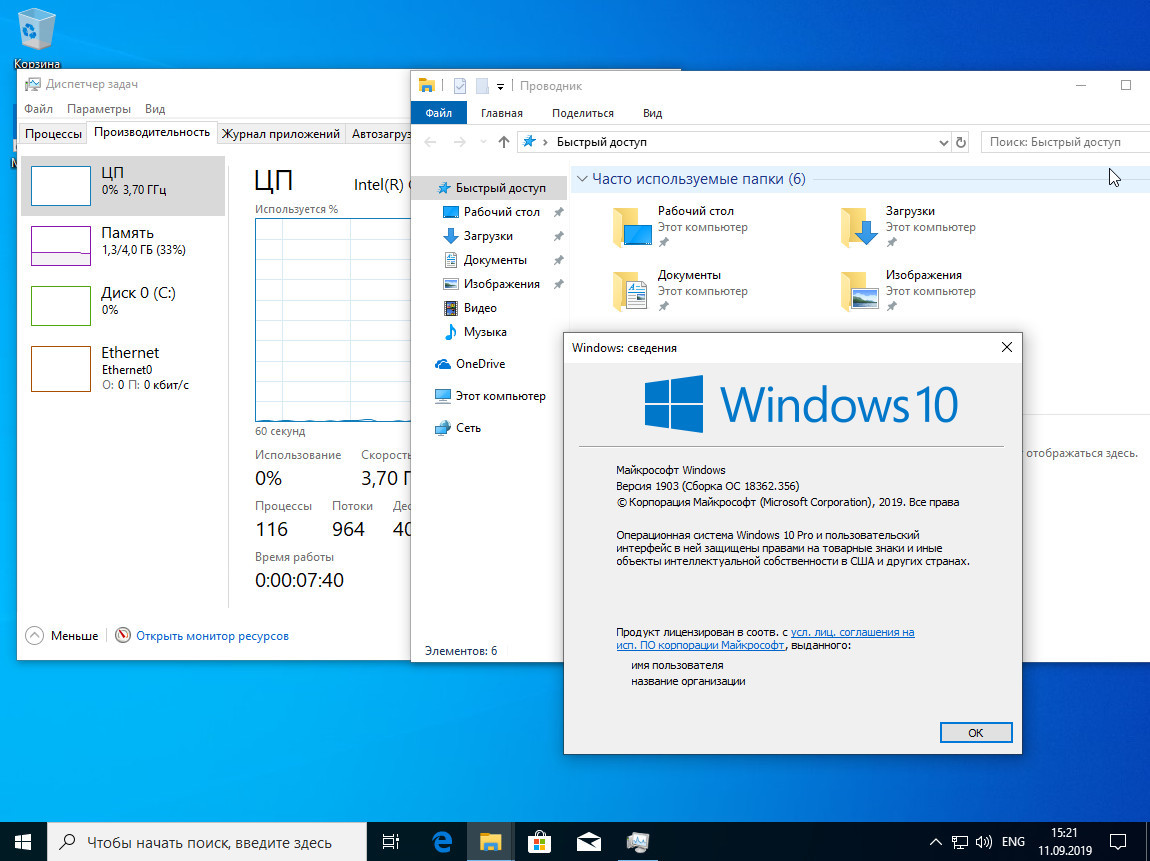Open the notification center icon
Viewport: 1150px width, 861px height.
[1119, 840]
